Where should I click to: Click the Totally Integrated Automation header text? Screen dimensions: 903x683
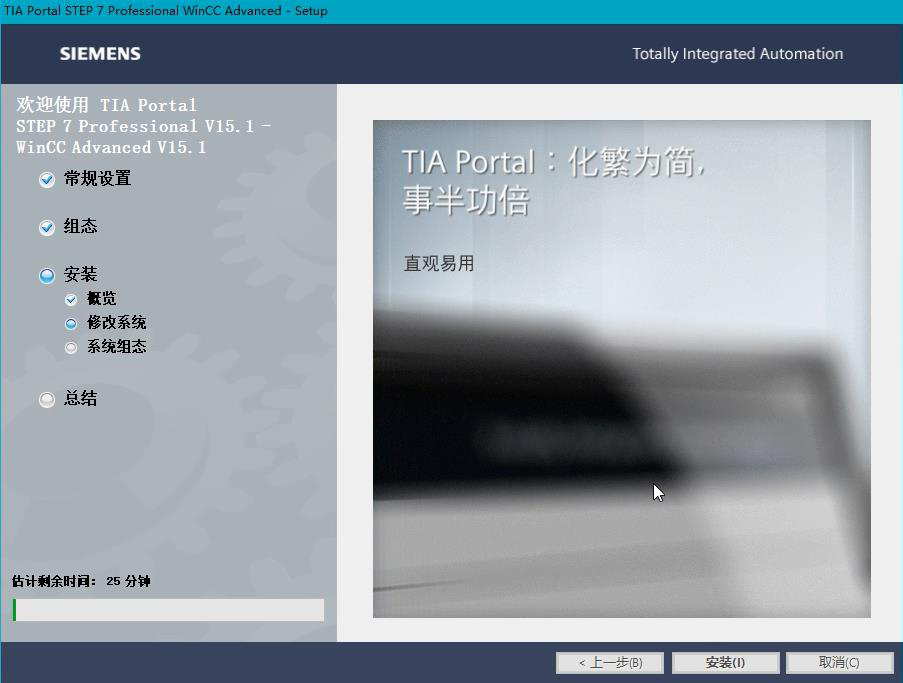(738, 54)
